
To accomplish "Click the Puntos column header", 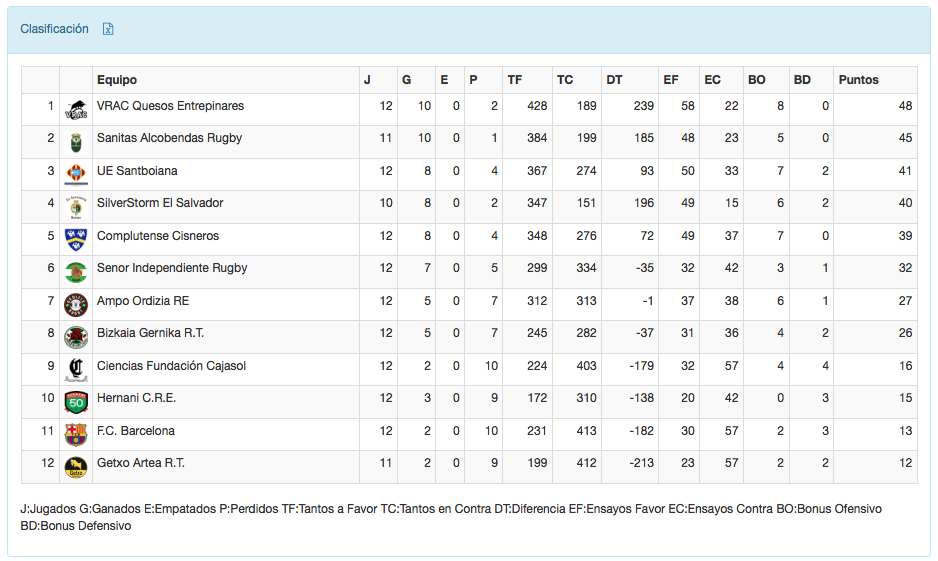I will (858, 80).
